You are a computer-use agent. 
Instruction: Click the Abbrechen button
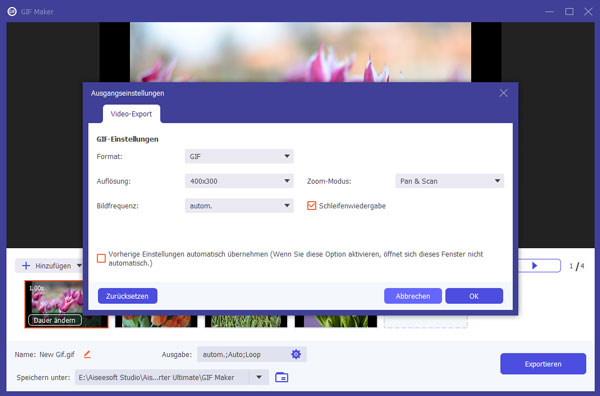[x=413, y=296]
